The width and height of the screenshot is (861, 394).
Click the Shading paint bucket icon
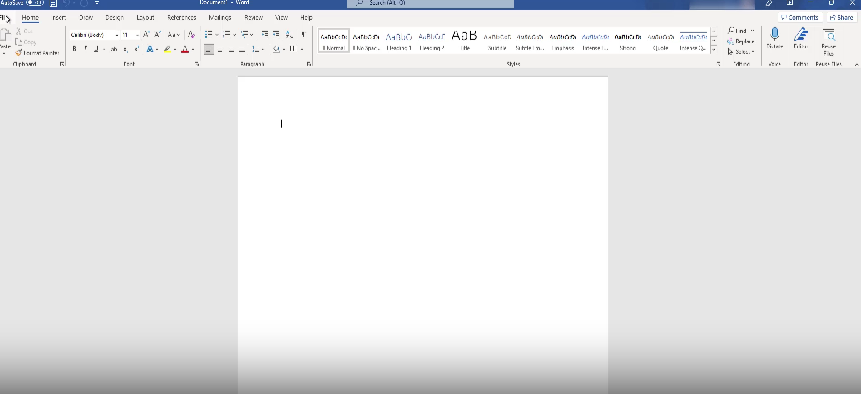point(276,49)
